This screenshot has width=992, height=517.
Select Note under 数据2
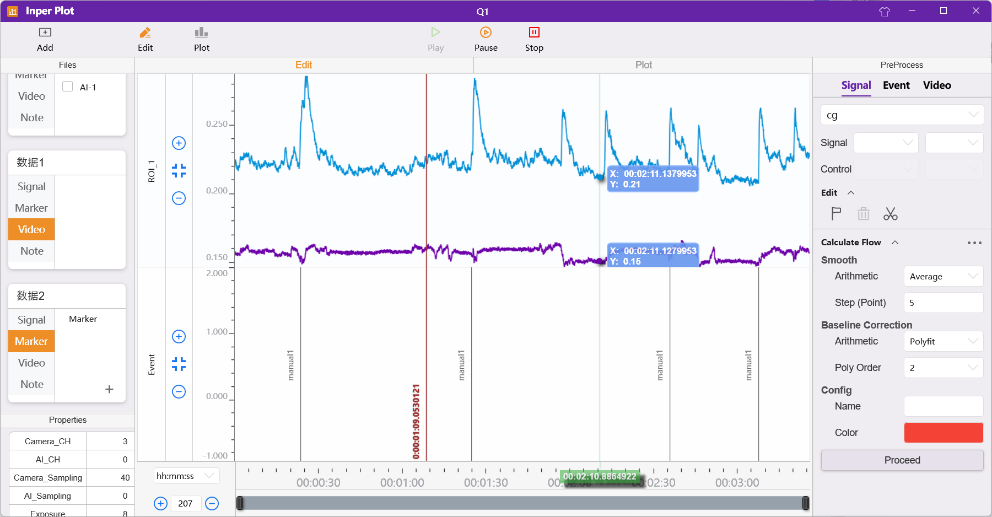pos(32,385)
